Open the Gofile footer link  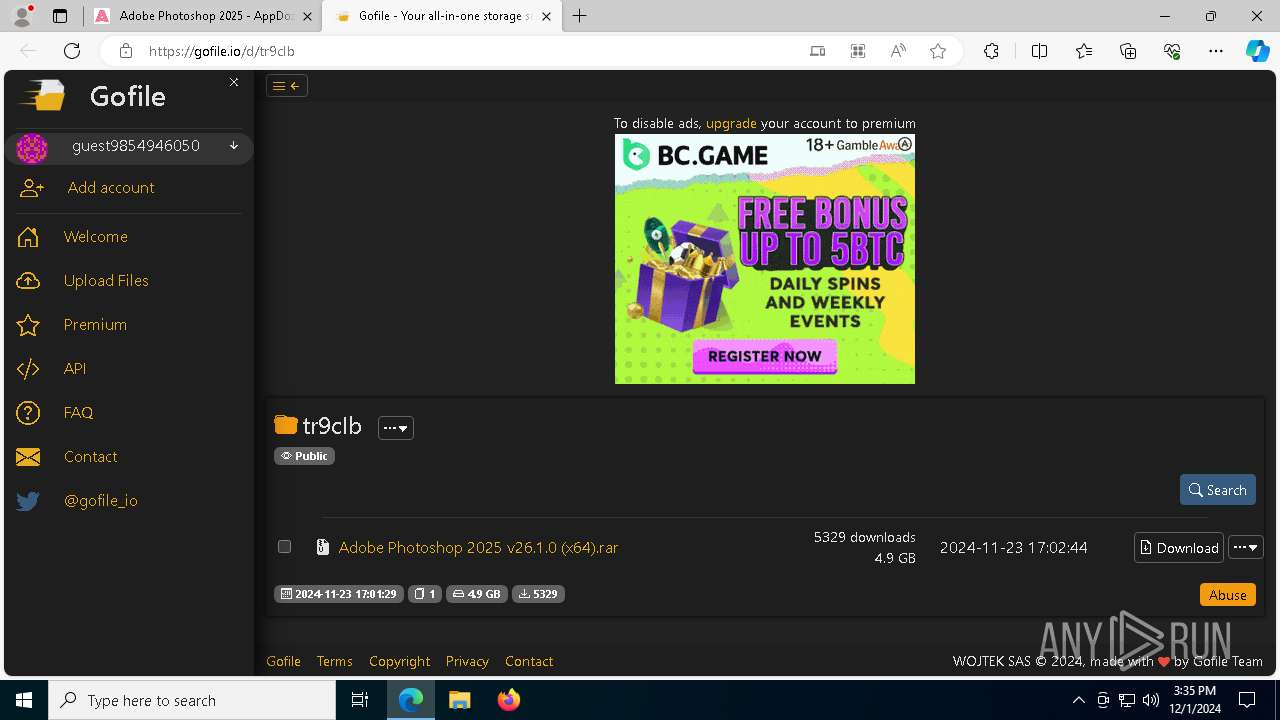point(283,661)
